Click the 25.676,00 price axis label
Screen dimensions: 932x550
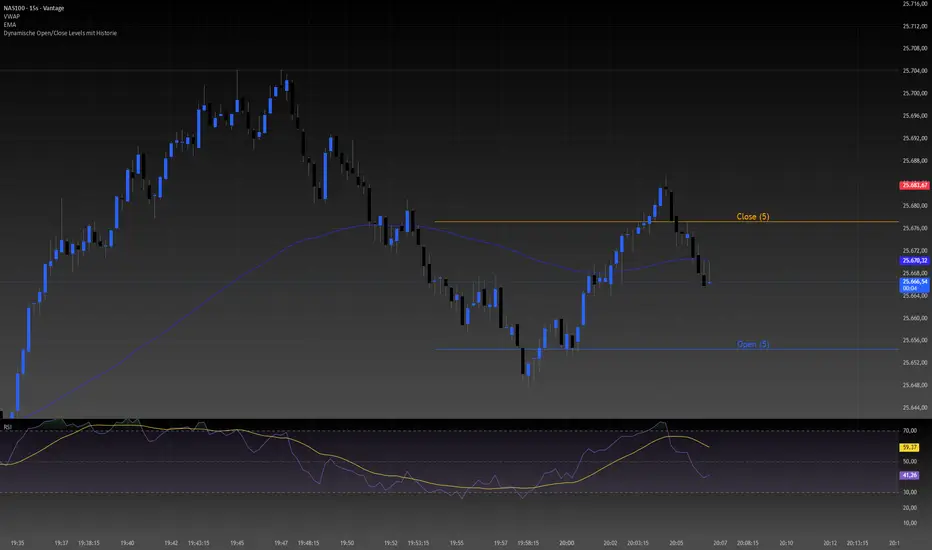[915, 228]
